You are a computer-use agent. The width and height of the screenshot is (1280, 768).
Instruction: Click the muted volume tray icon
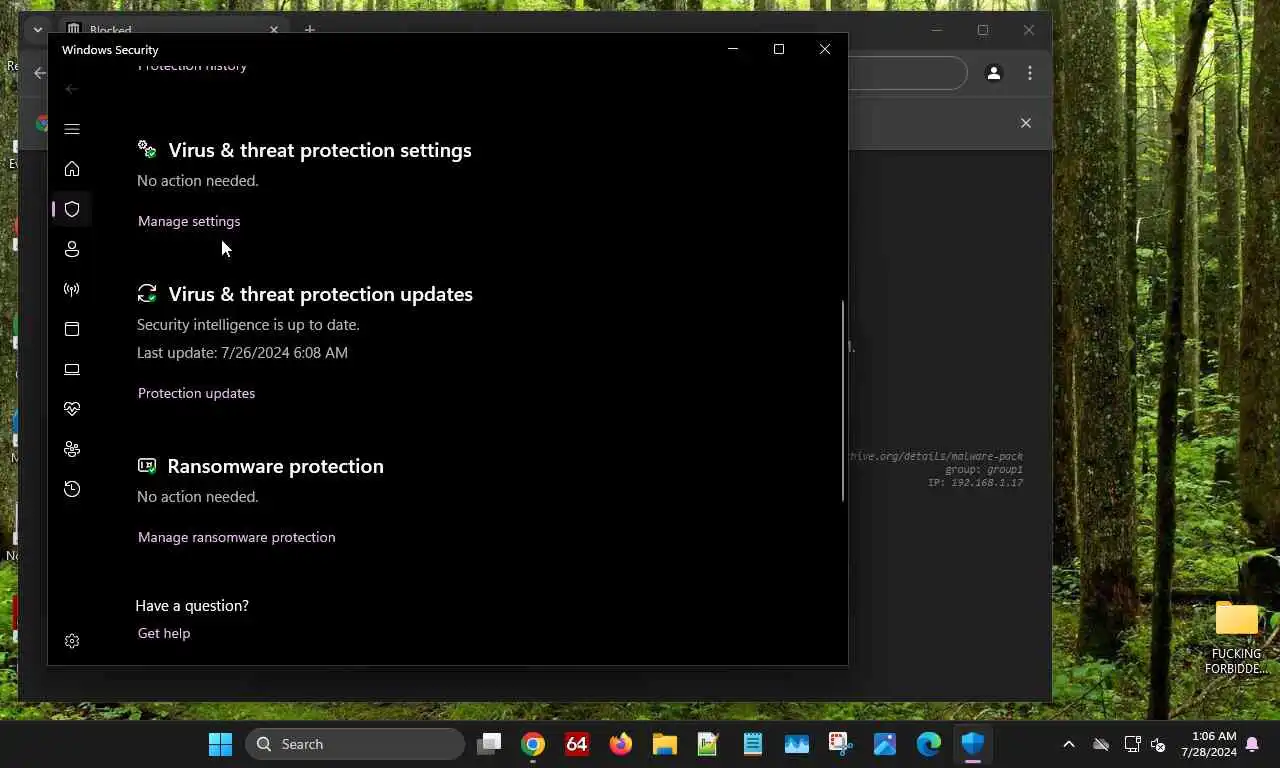1158,744
